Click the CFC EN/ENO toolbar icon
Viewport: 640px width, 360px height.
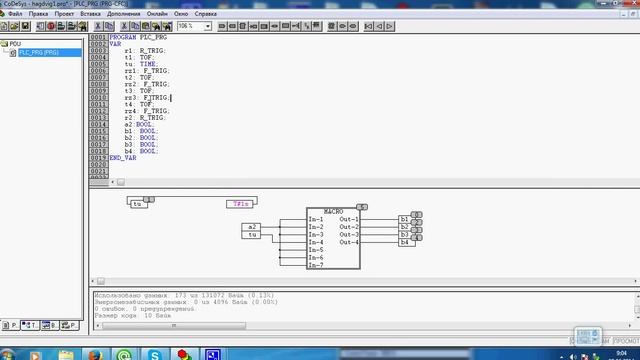pos(317,26)
